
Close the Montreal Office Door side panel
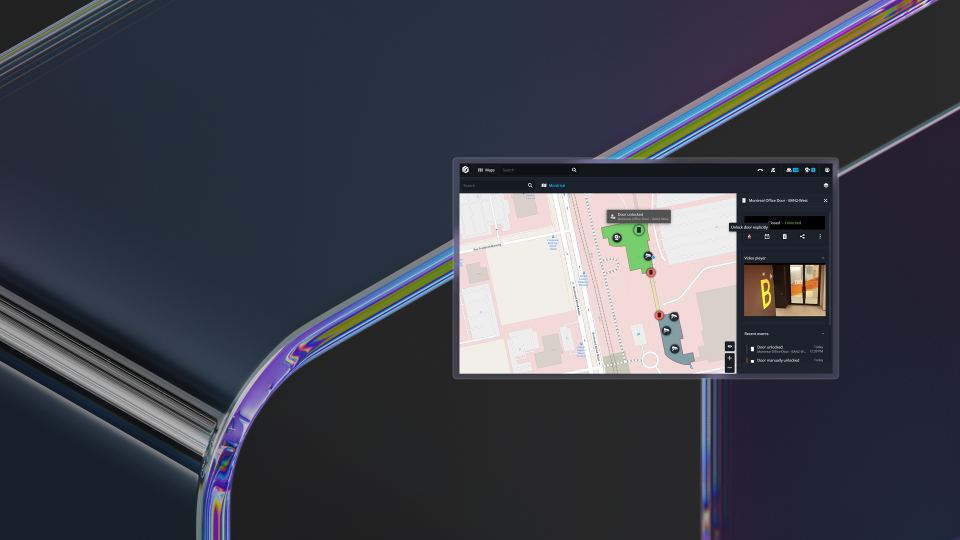coord(825,201)
